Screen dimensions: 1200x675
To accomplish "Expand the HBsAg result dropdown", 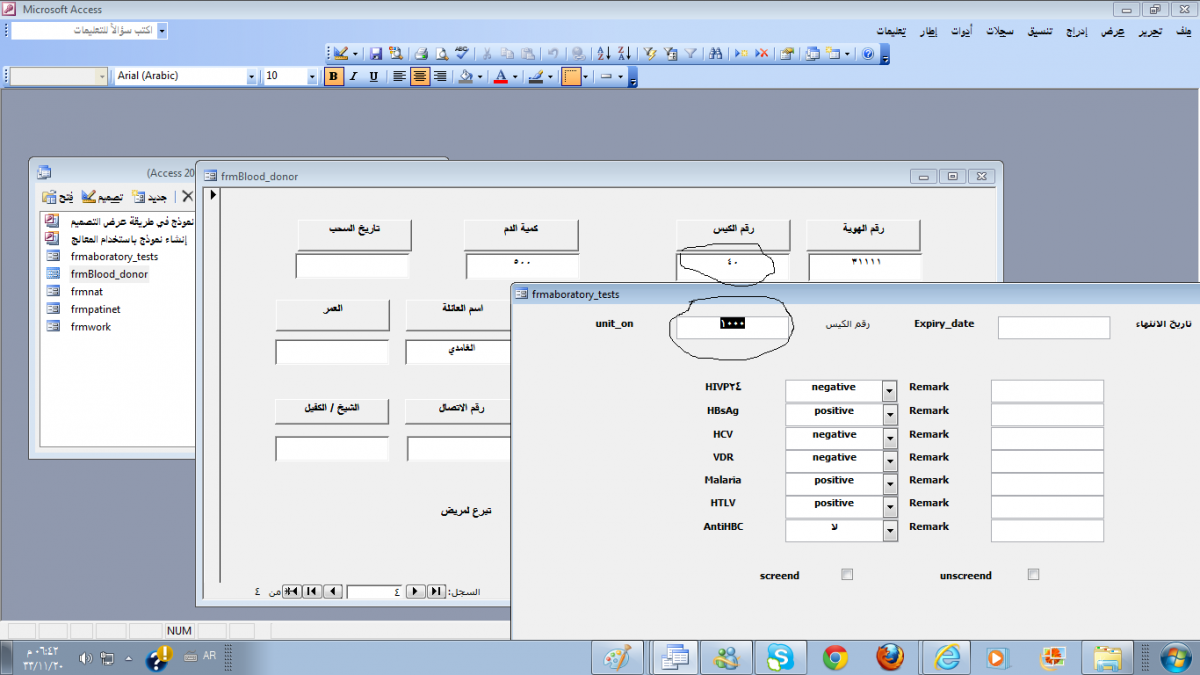I will (890, 412).
